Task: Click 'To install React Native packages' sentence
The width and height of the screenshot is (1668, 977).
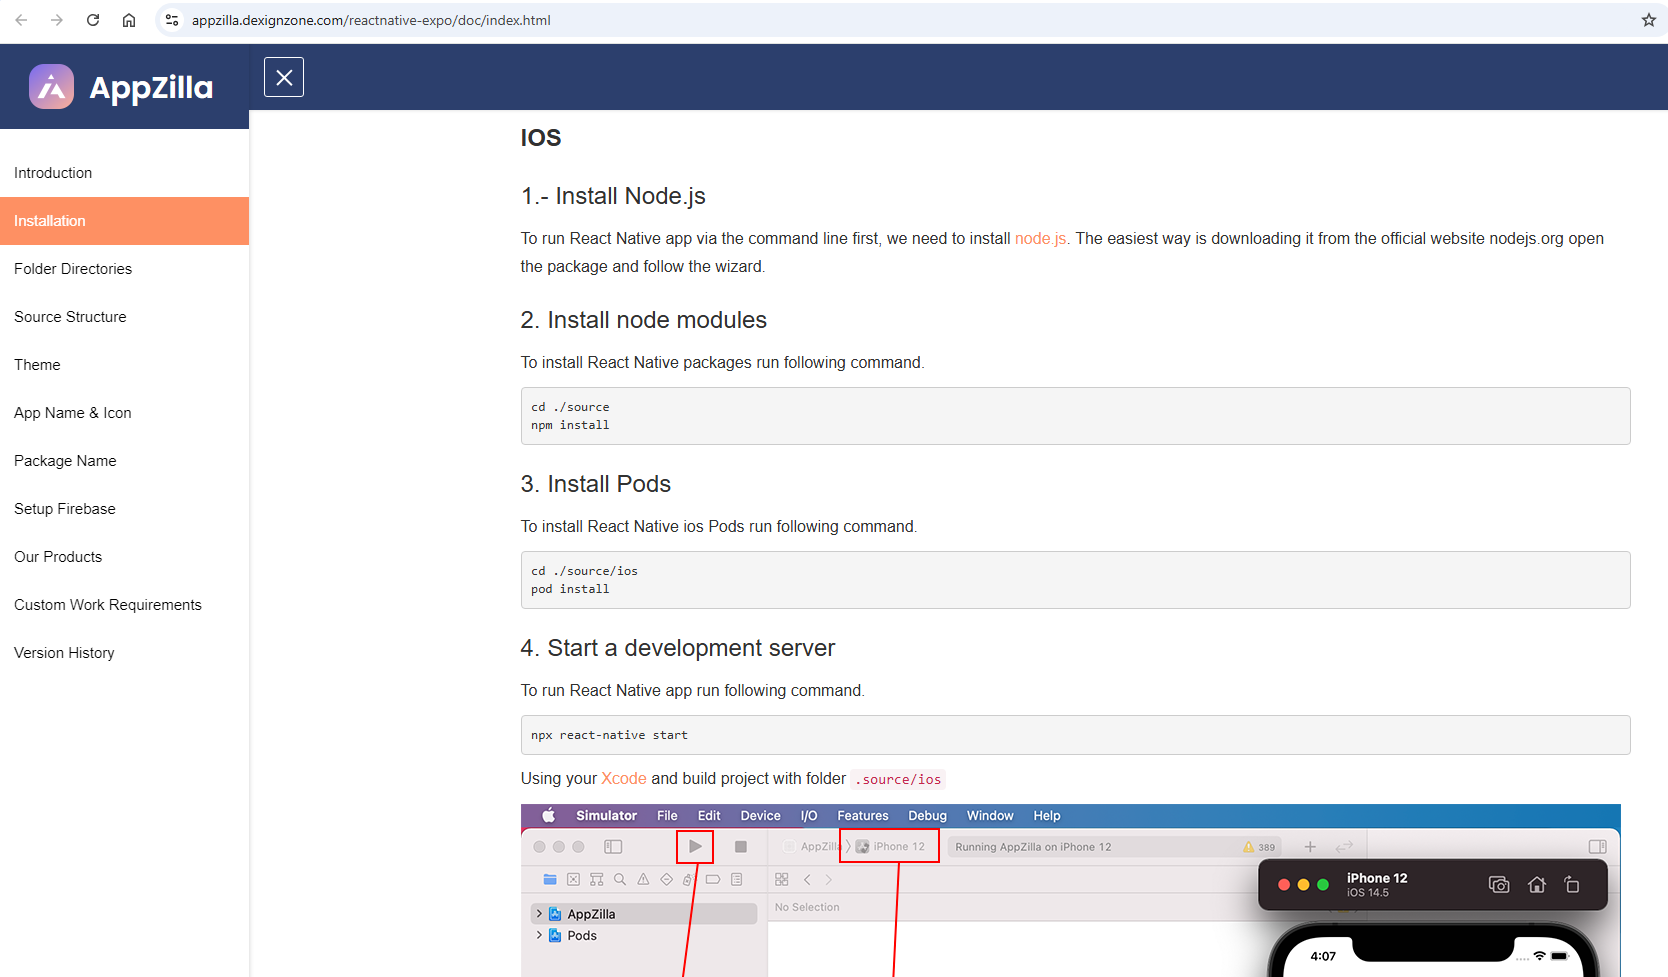Action: tap(722, 362)
